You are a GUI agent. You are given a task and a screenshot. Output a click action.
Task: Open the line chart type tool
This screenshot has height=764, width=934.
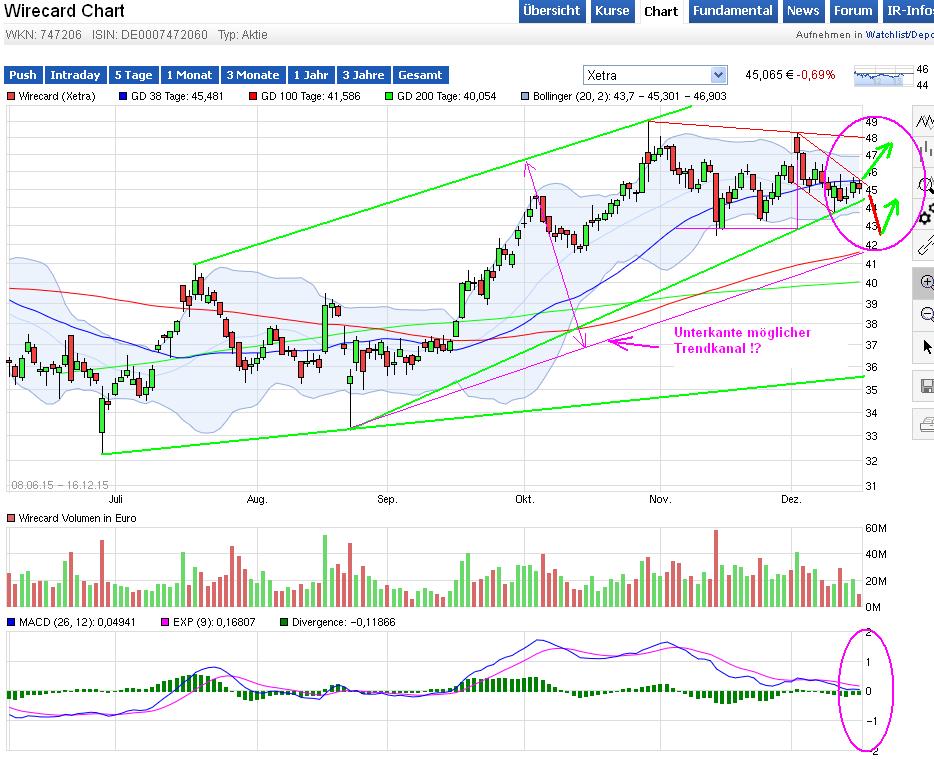coord(924,121)
